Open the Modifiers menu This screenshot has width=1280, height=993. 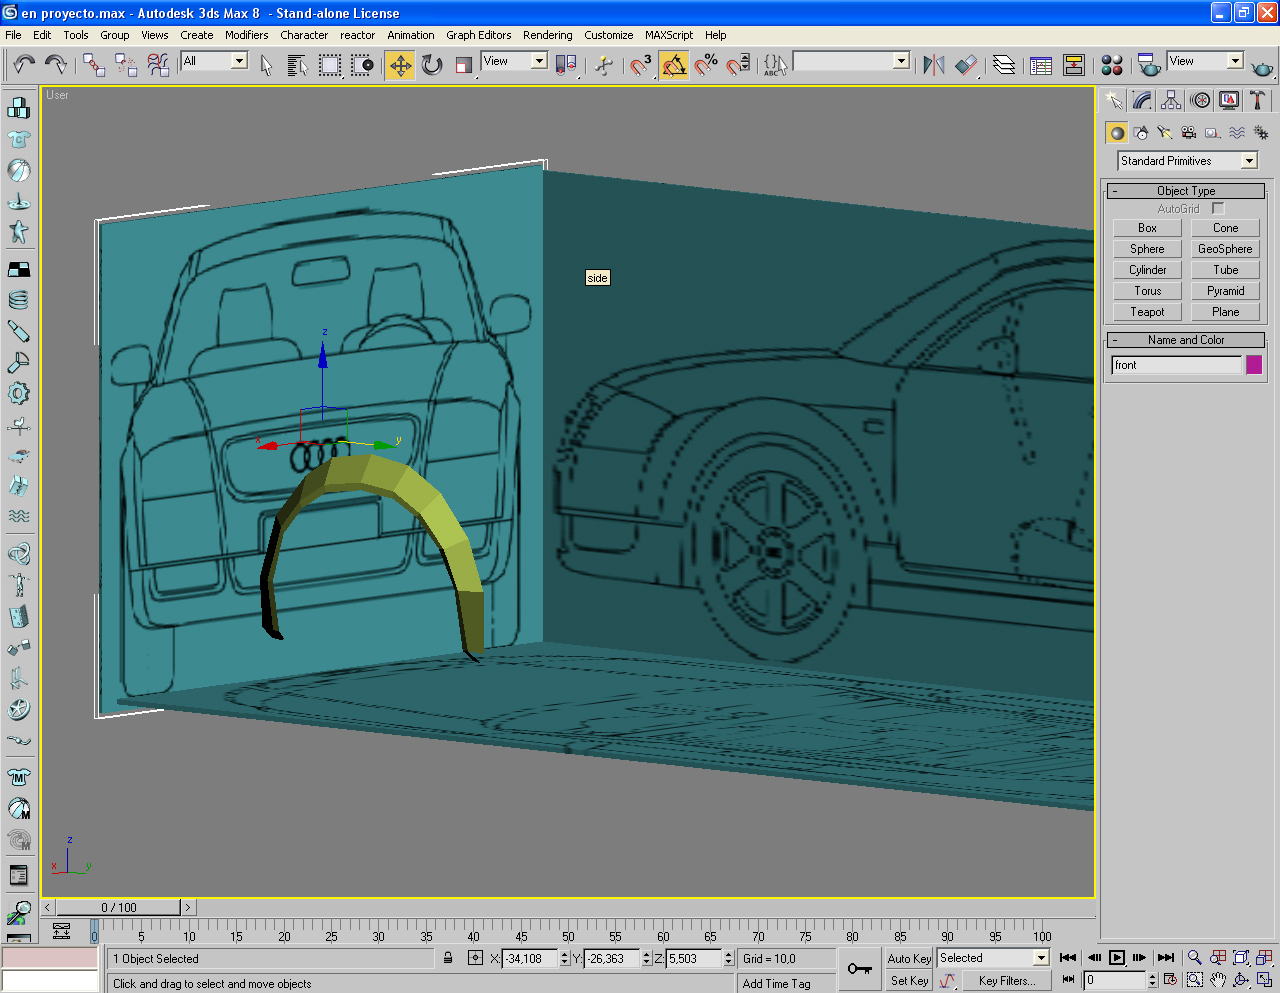(x=246, y=35)
